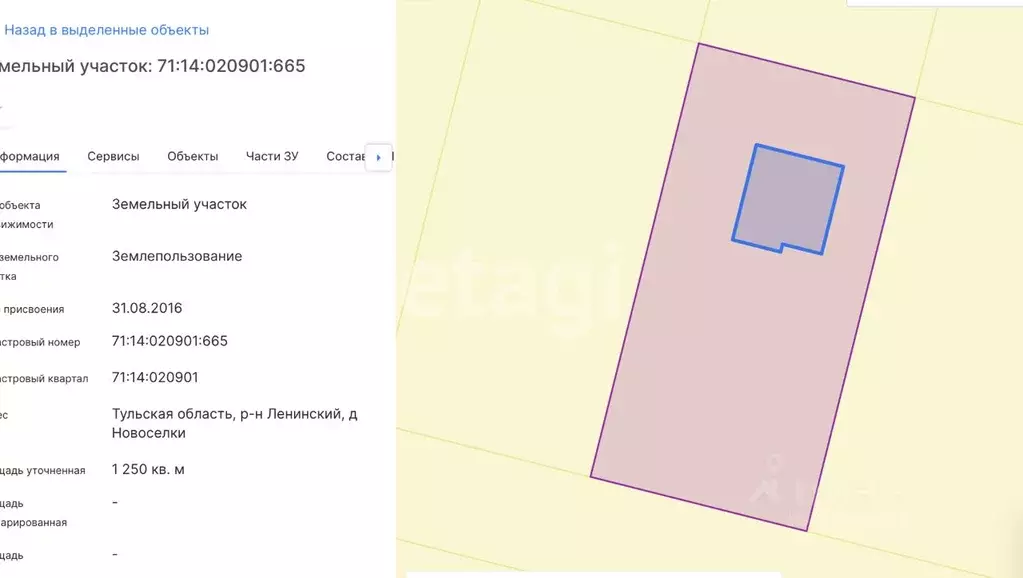Focus the white search box above the map
The width and height of the screenshot is (1023, 578).
[934, 3]
